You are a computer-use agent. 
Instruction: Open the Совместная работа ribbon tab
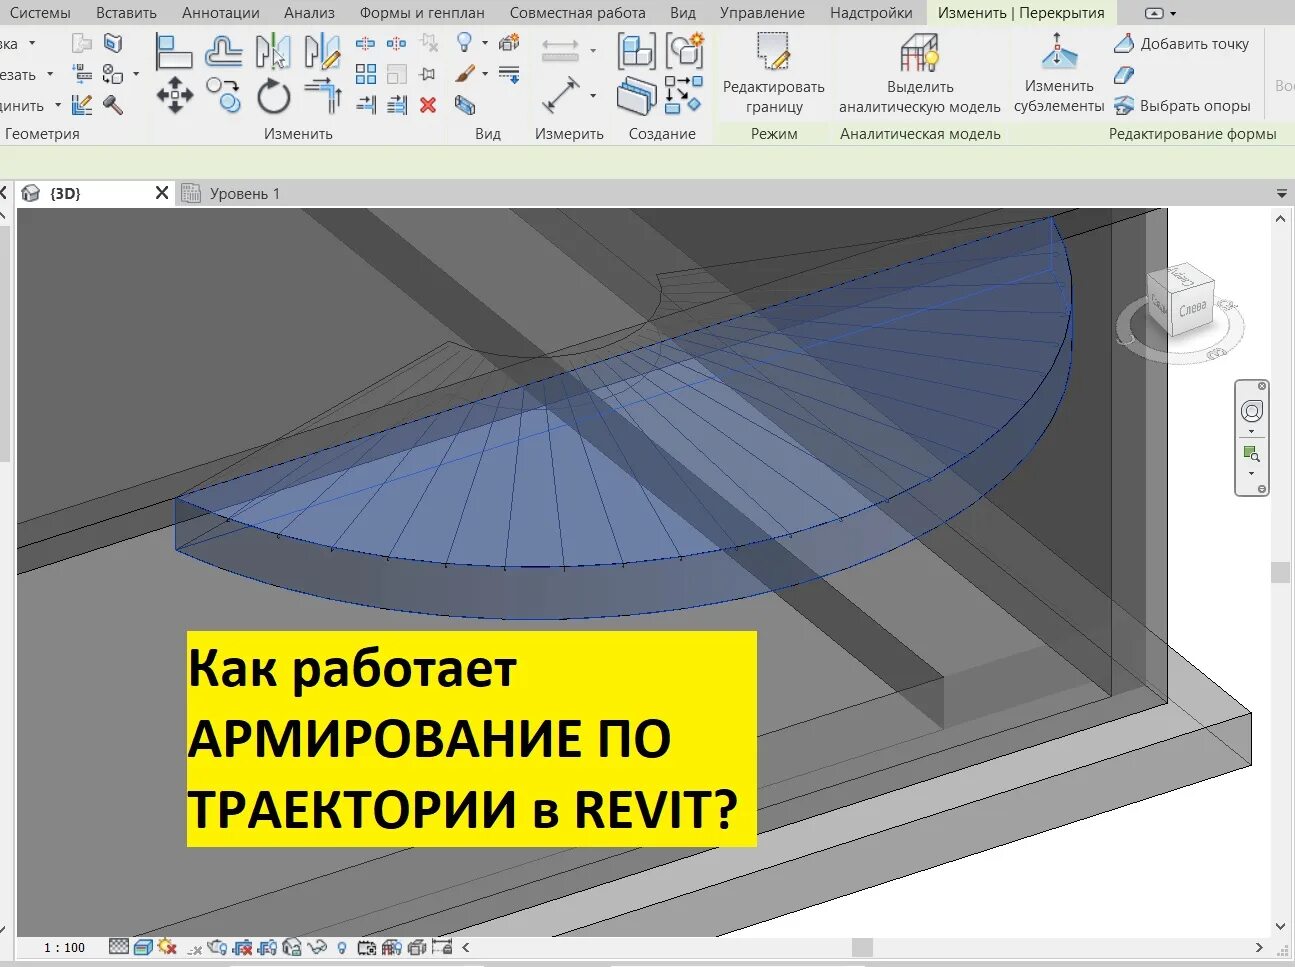click(577, 13)
